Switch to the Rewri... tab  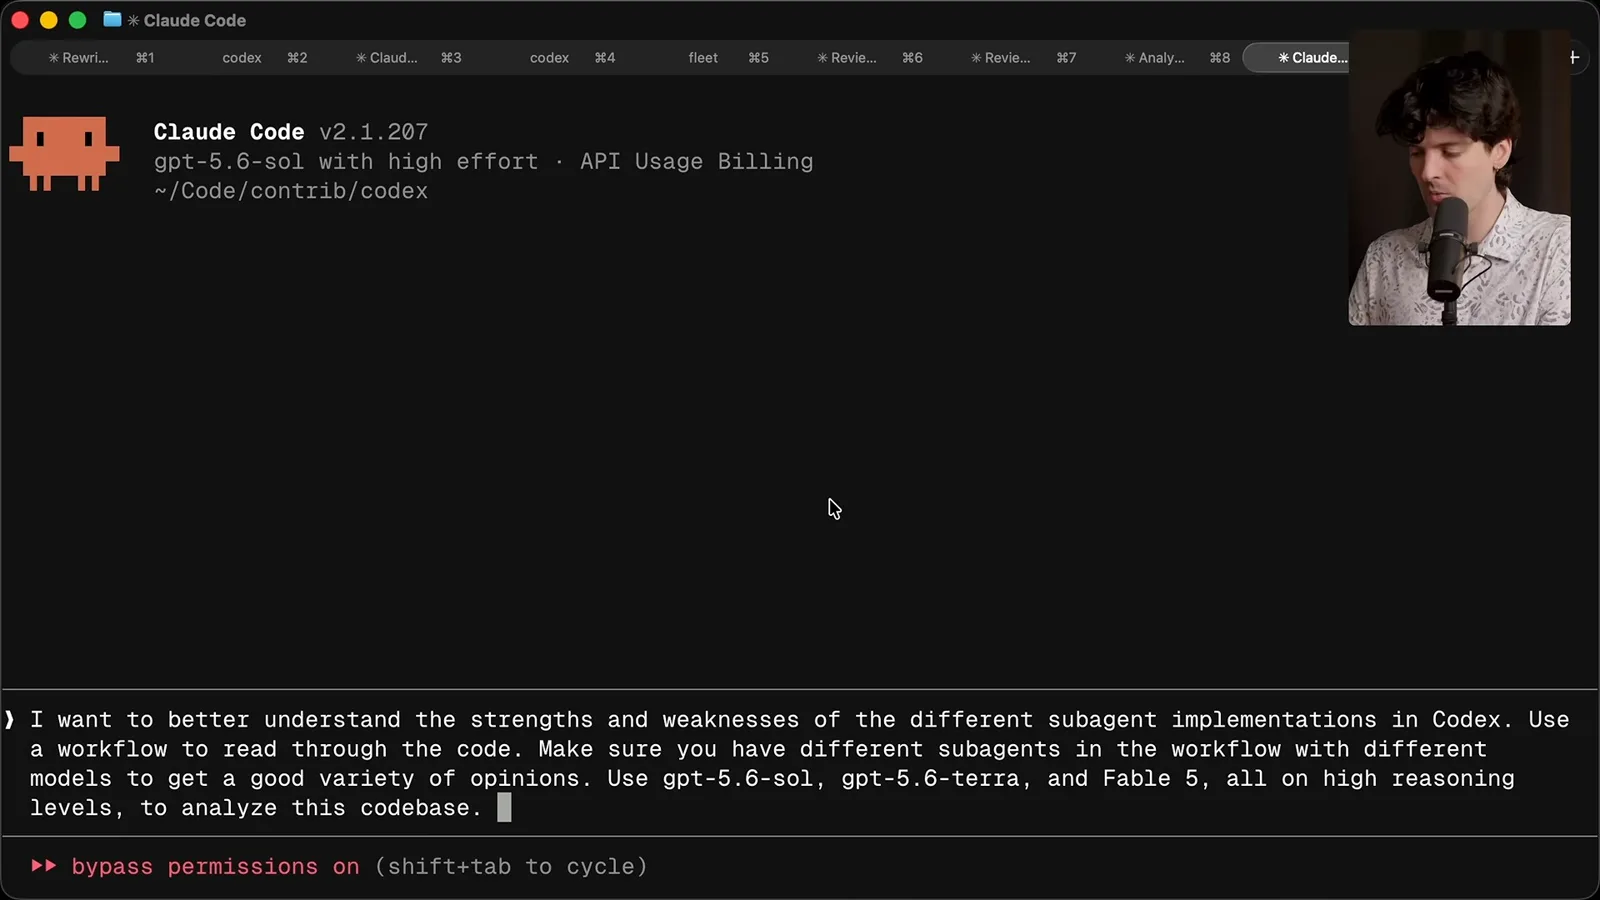[x=100, y=58]
